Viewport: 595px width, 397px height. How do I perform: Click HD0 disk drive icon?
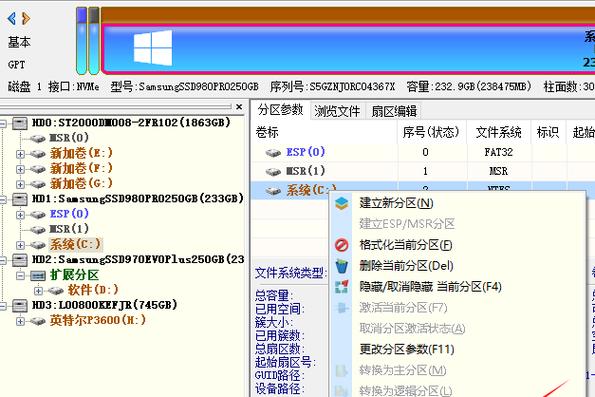click(x=20, y=123)
